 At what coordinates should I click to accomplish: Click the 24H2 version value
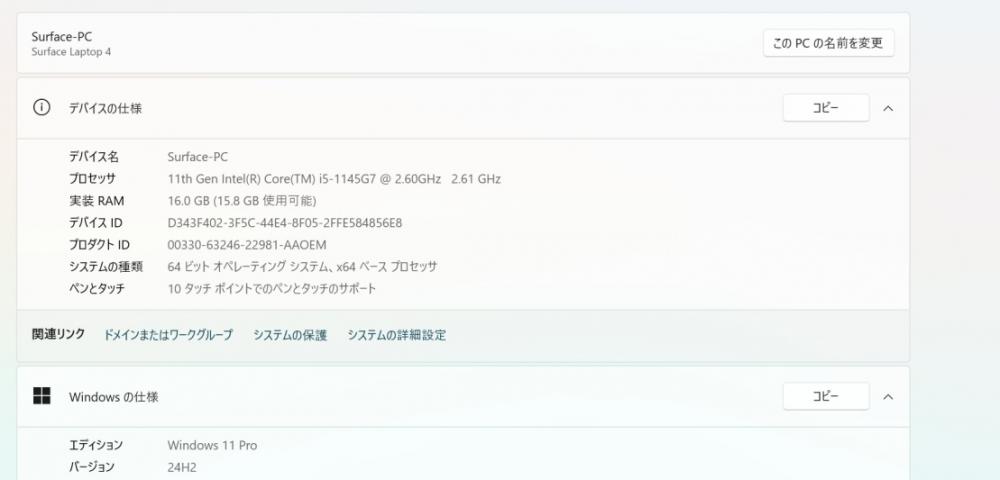coord(182,467)
